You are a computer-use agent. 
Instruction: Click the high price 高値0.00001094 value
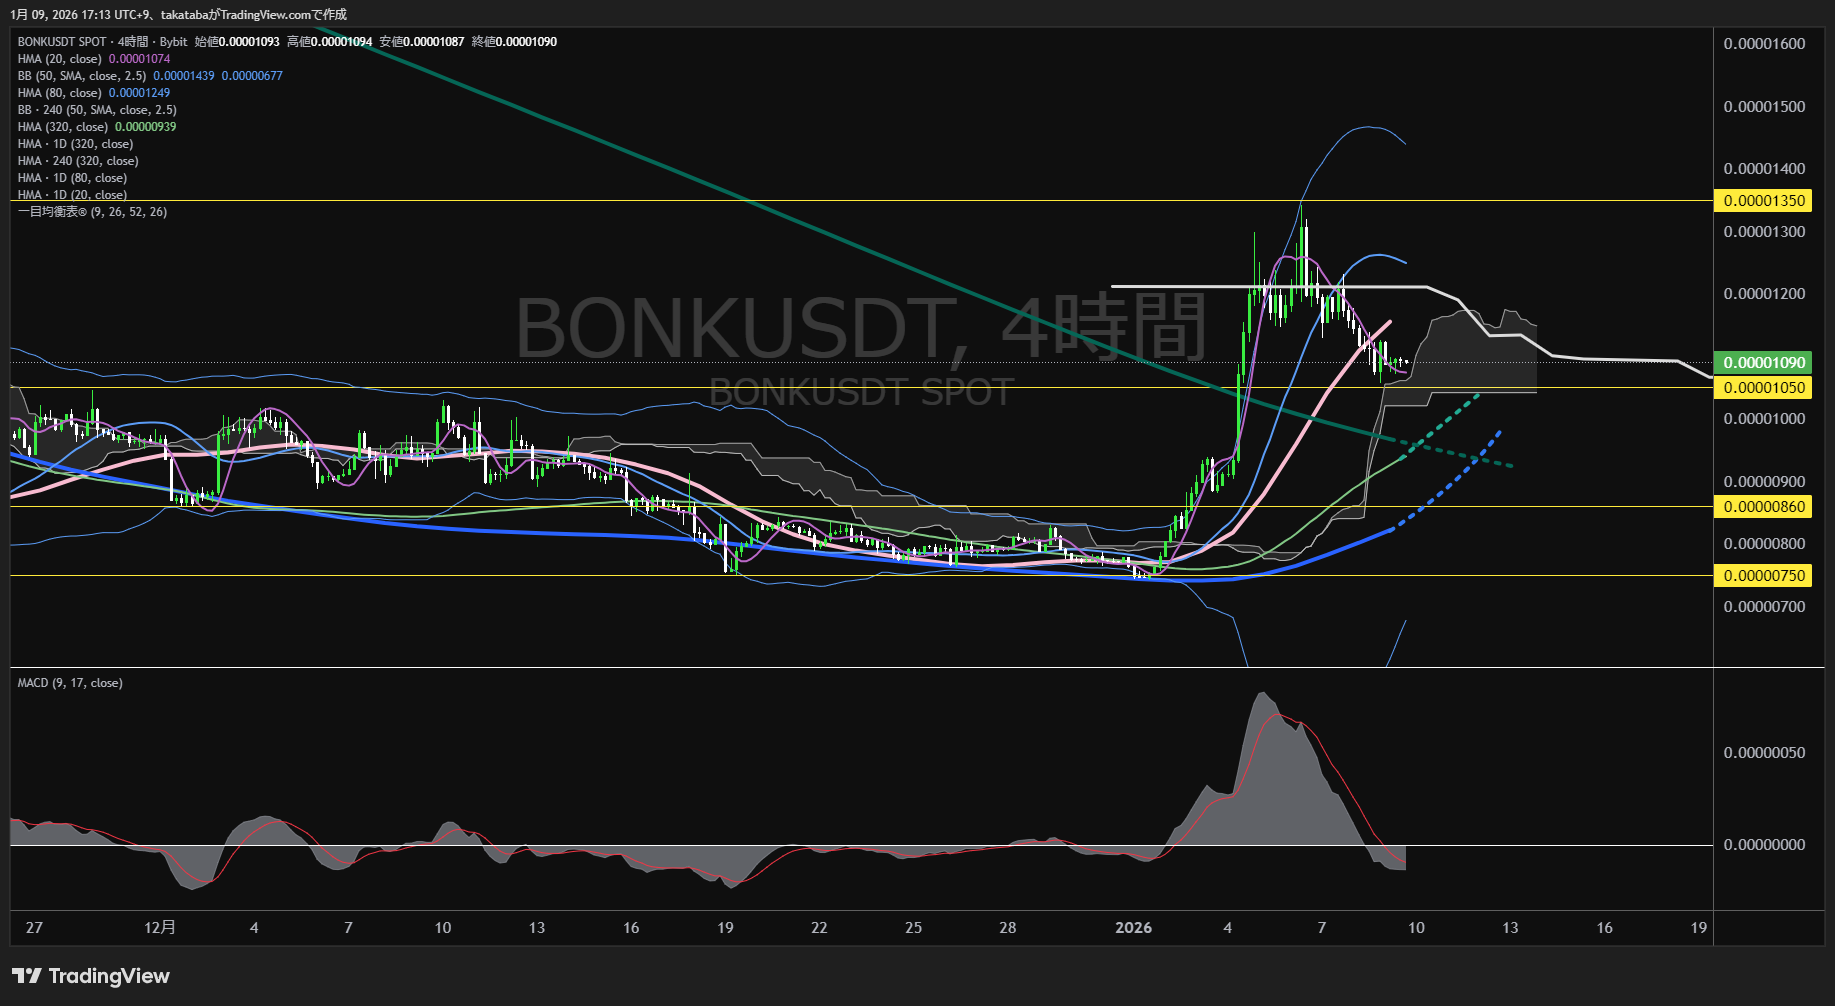click(x=329, y=42)
